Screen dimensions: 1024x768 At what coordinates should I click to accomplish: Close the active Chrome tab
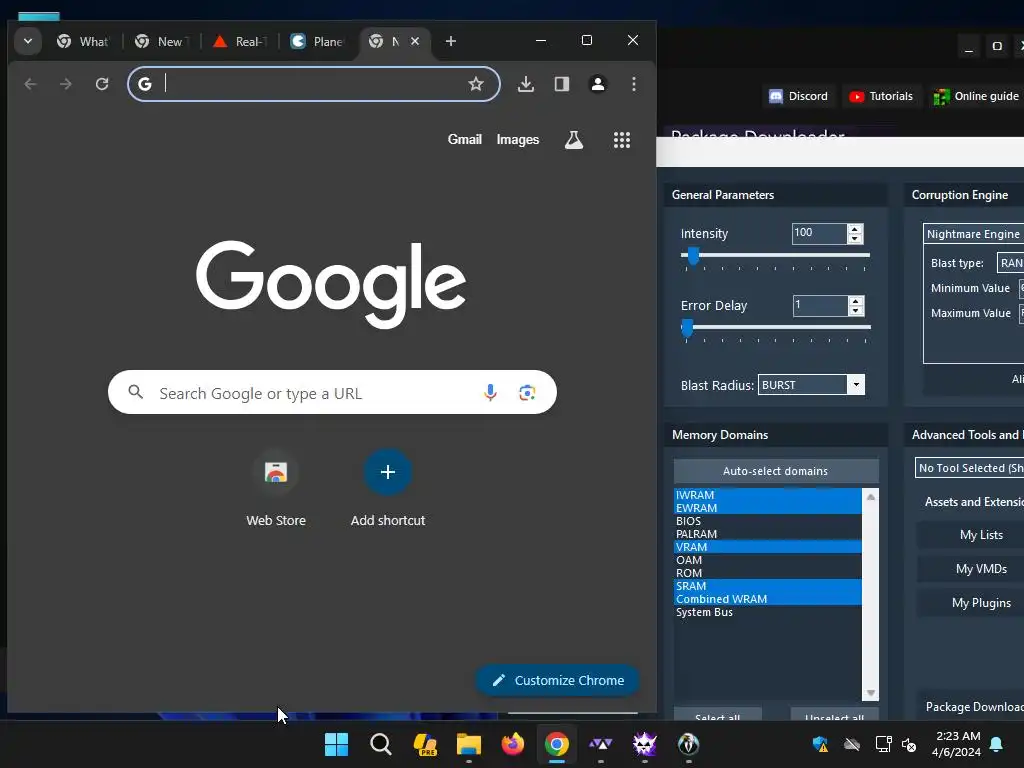415,41
